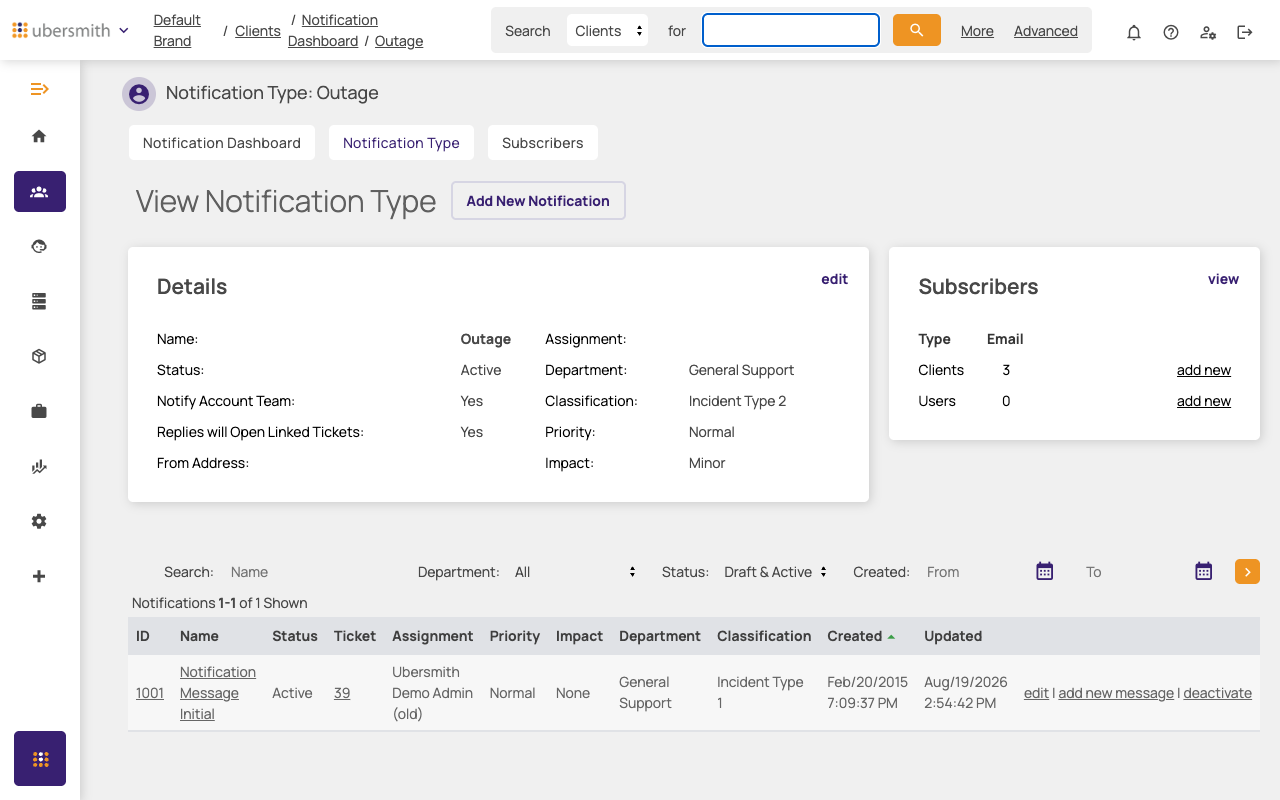This screenshot has width=1280, height=800.
Task: Open the ubersmith brand dropdown
Action: 71,30
